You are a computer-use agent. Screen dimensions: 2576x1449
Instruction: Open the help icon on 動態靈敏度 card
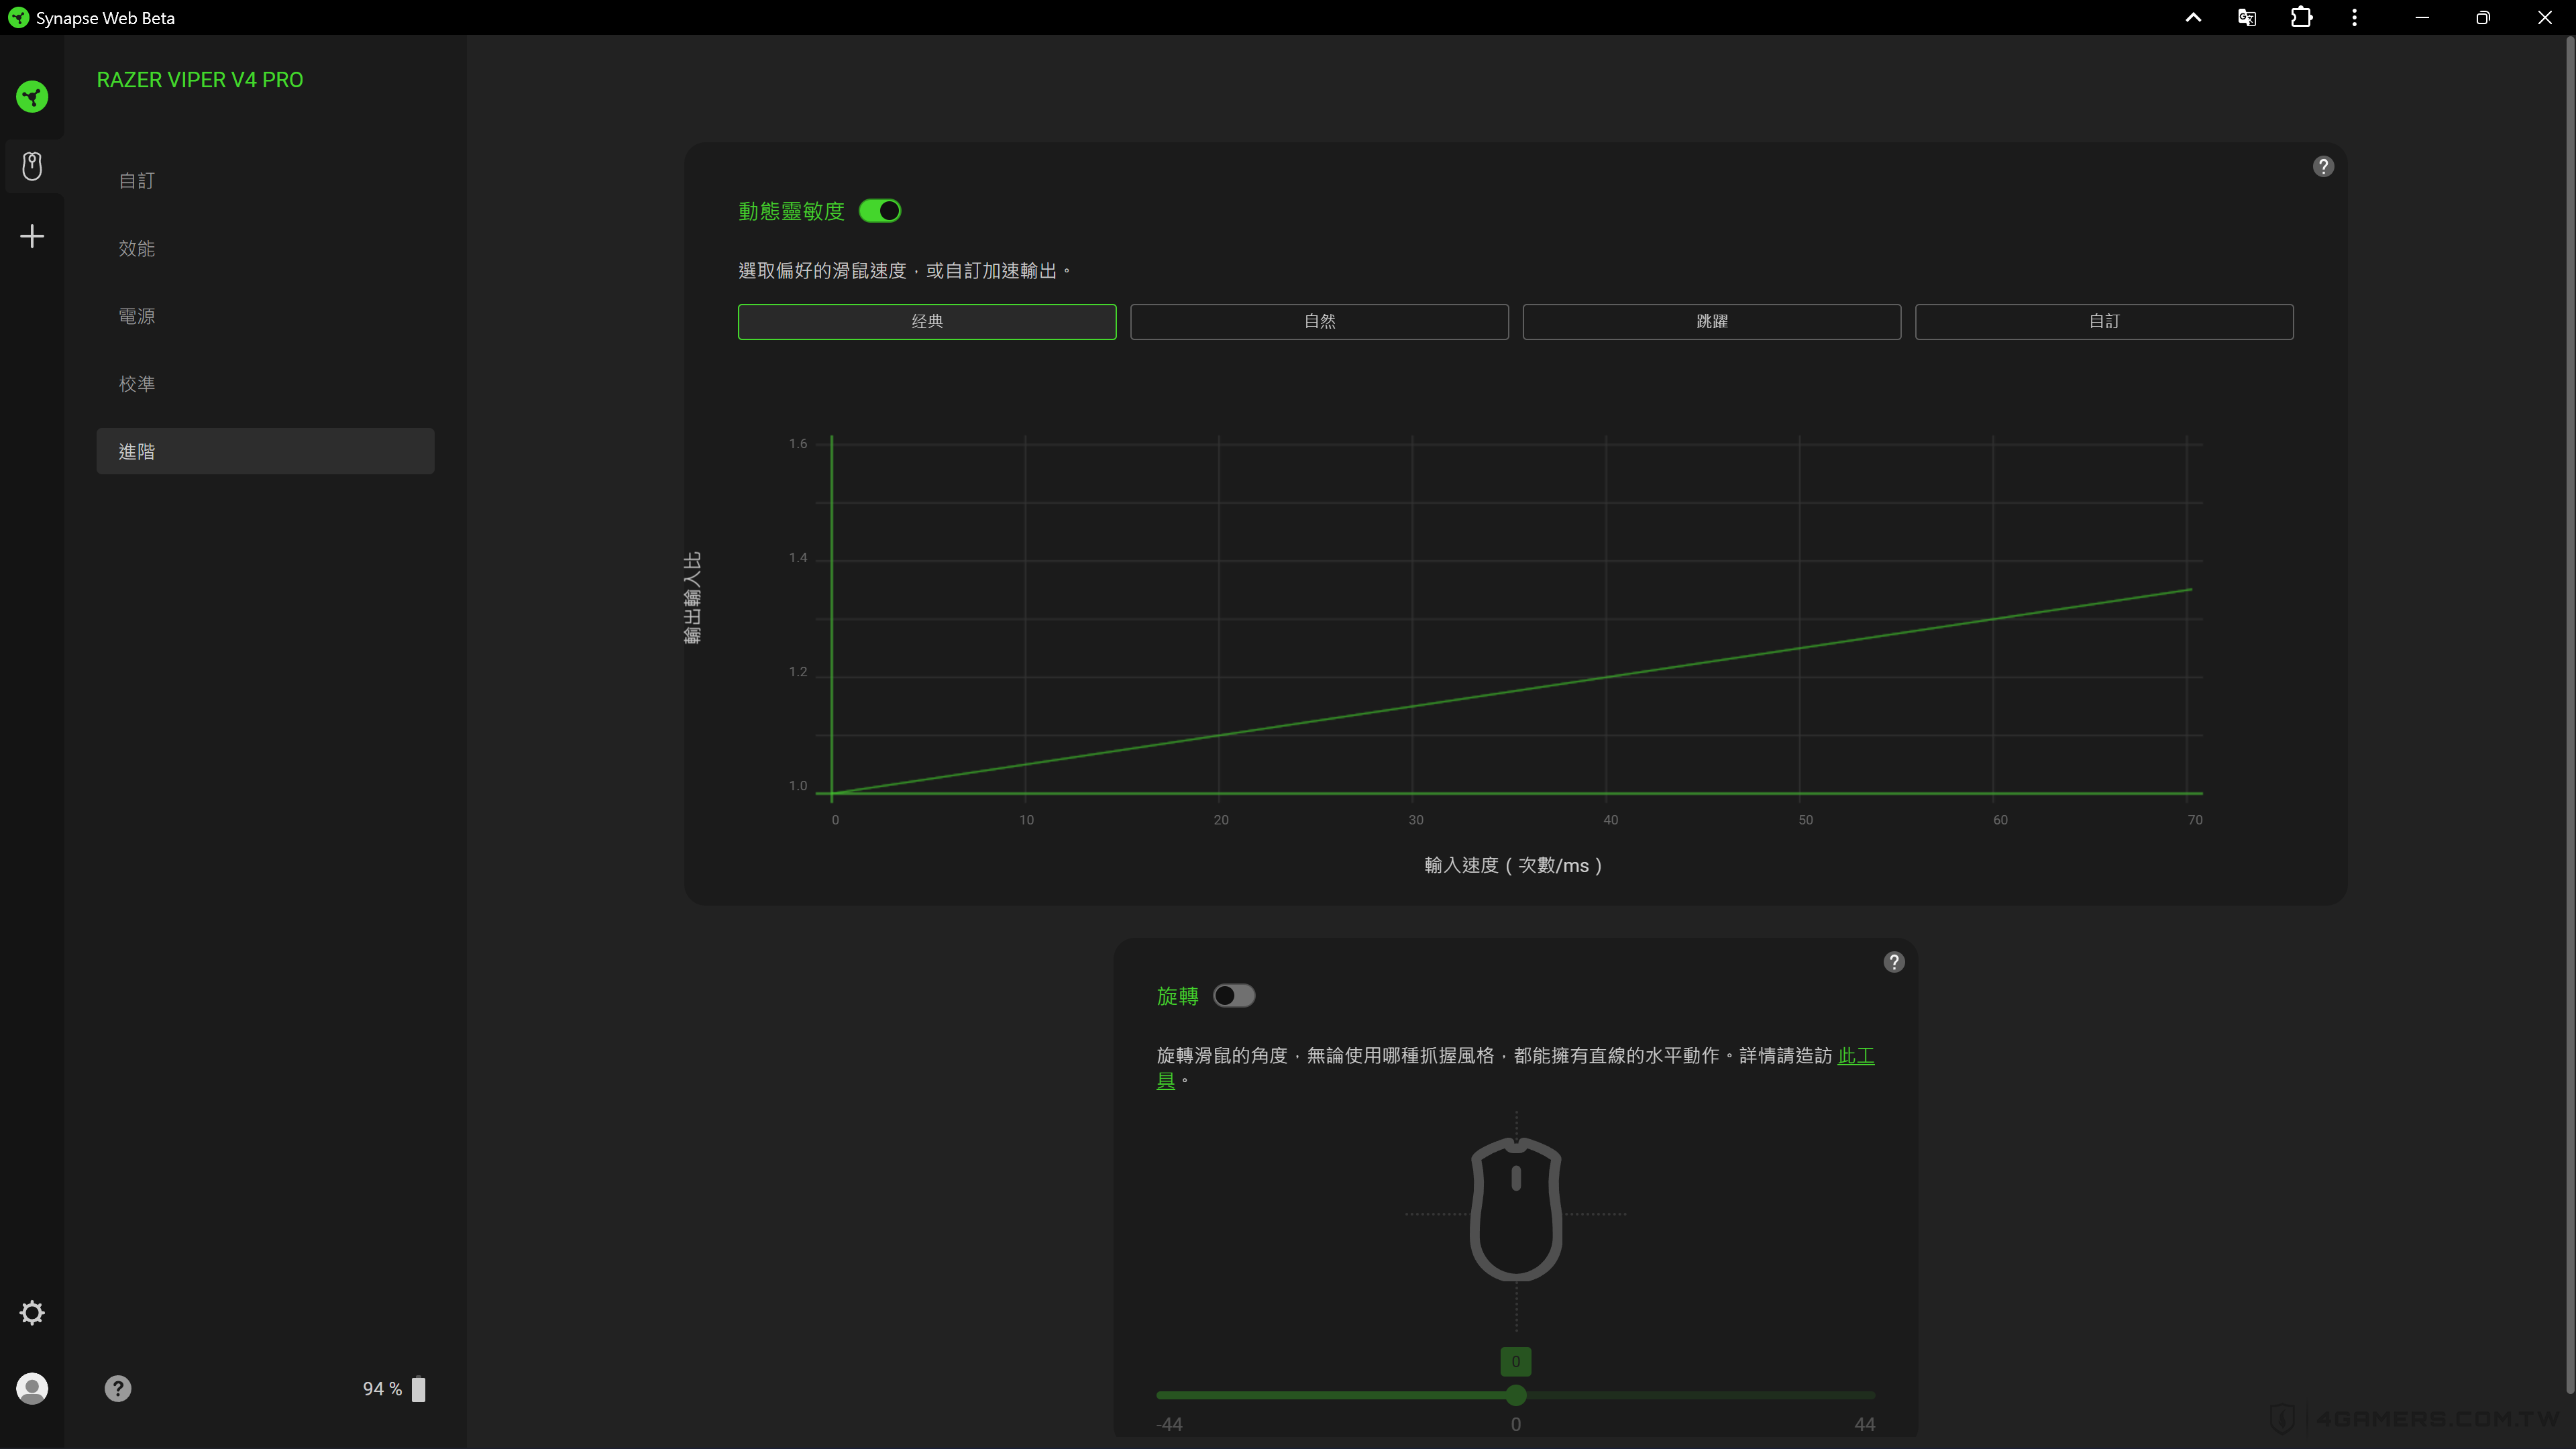click(2323, 166)
